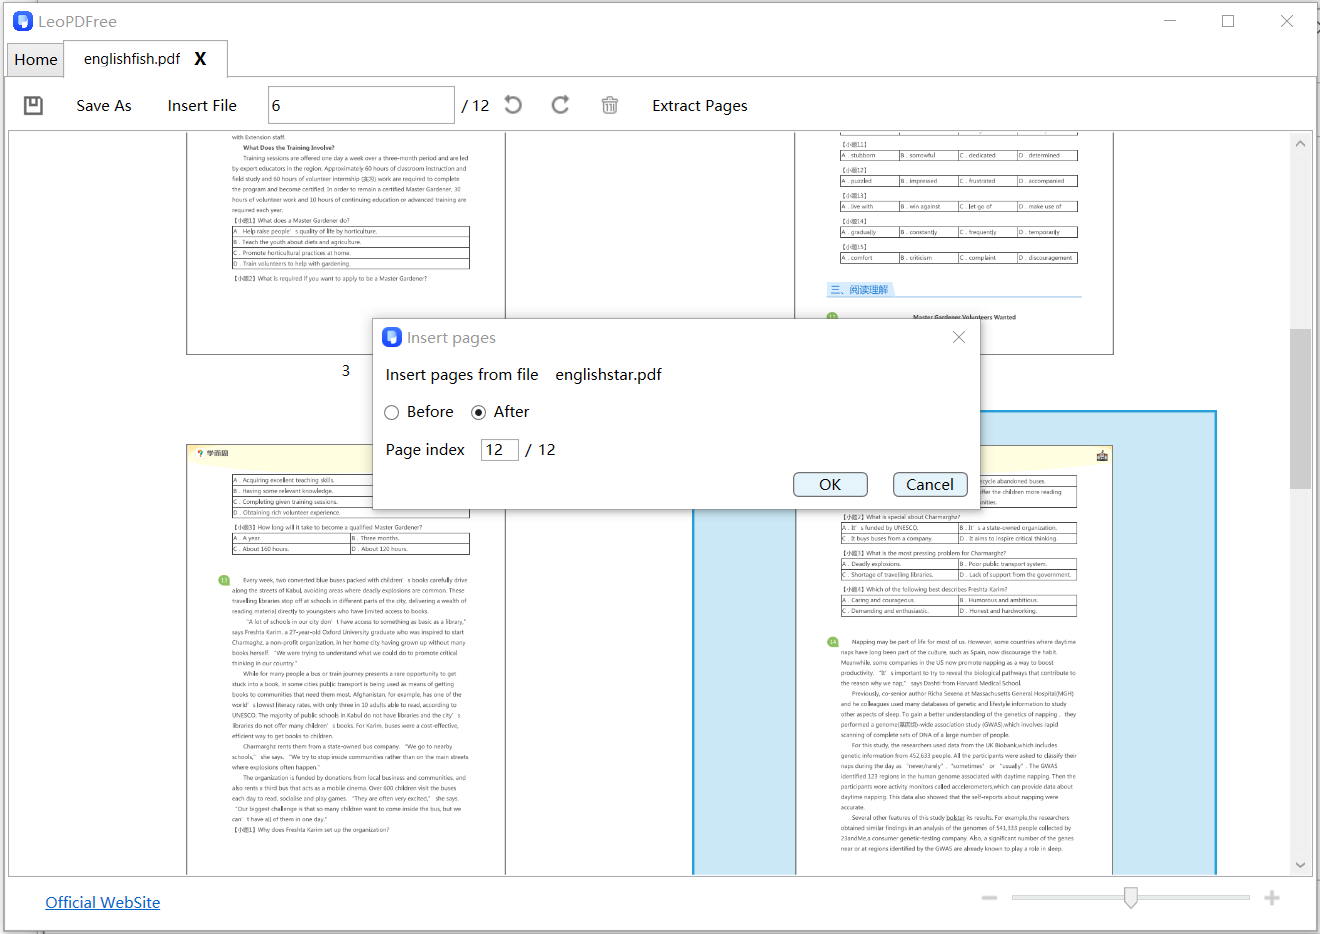Select the Before radio button

pos(392,412)
